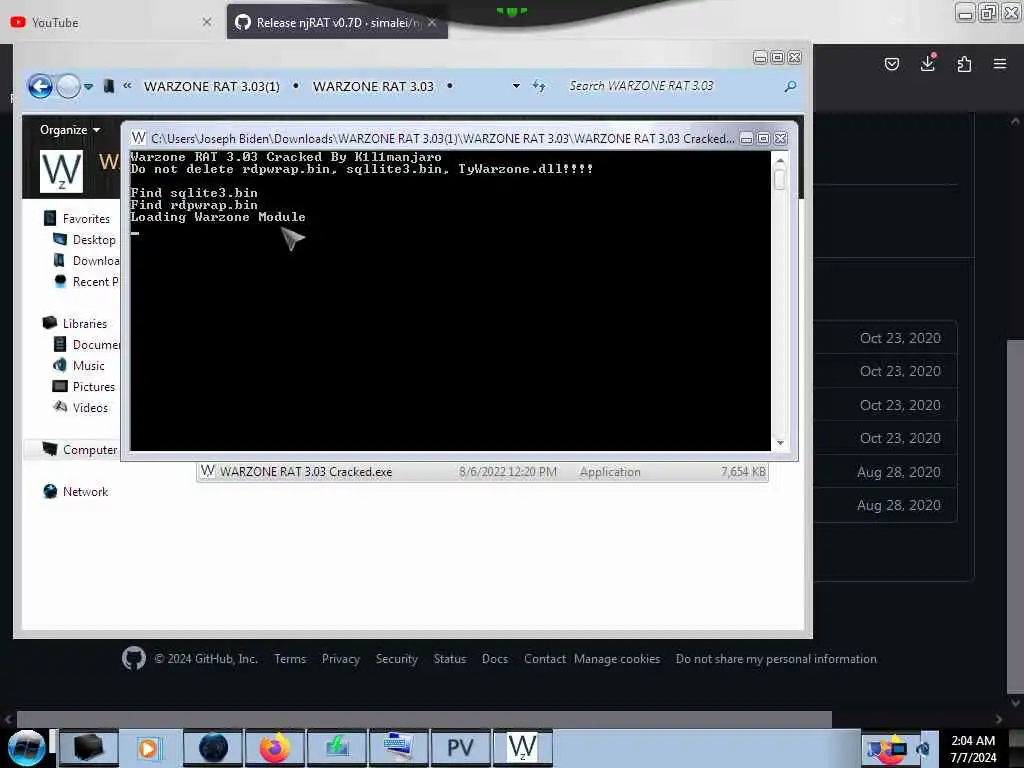The image size is (1024, 768).
Task: Close the YouTube browser tab
Action: [x=206, y=22]
